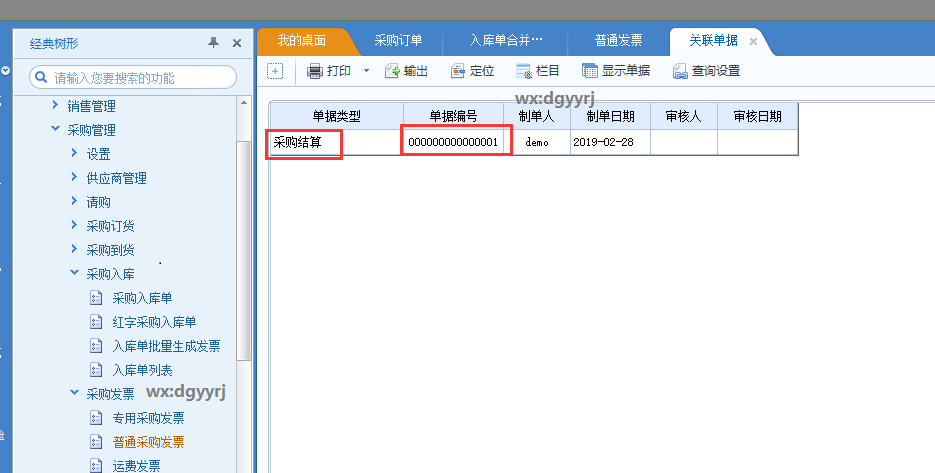Click the Export (输出) icon
This screenshot has width=935, height=473.
click(392, 71)
